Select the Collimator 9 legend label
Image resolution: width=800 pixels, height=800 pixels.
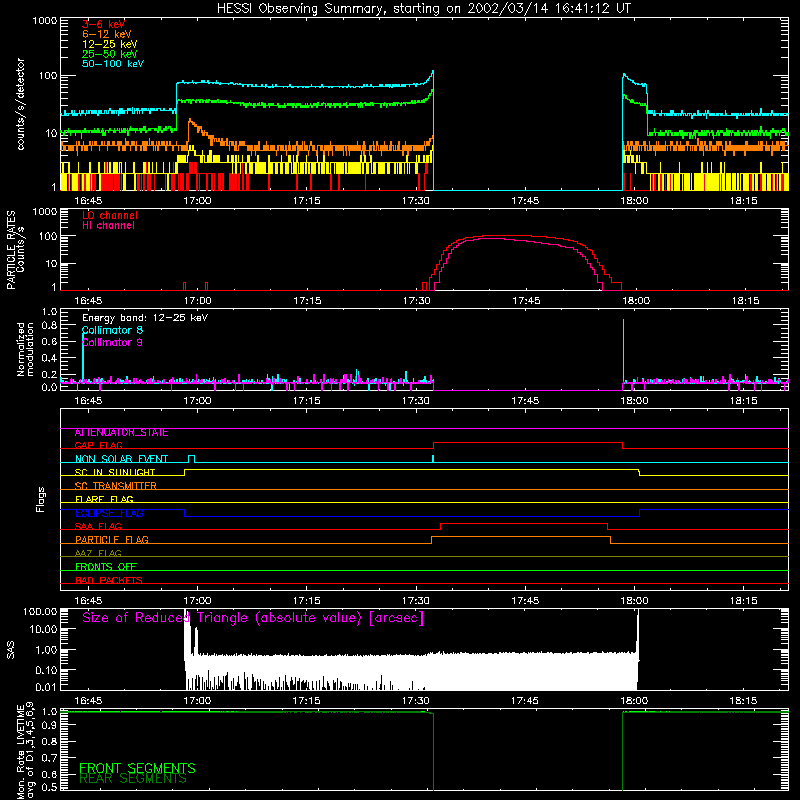click(x=112, y=342)
